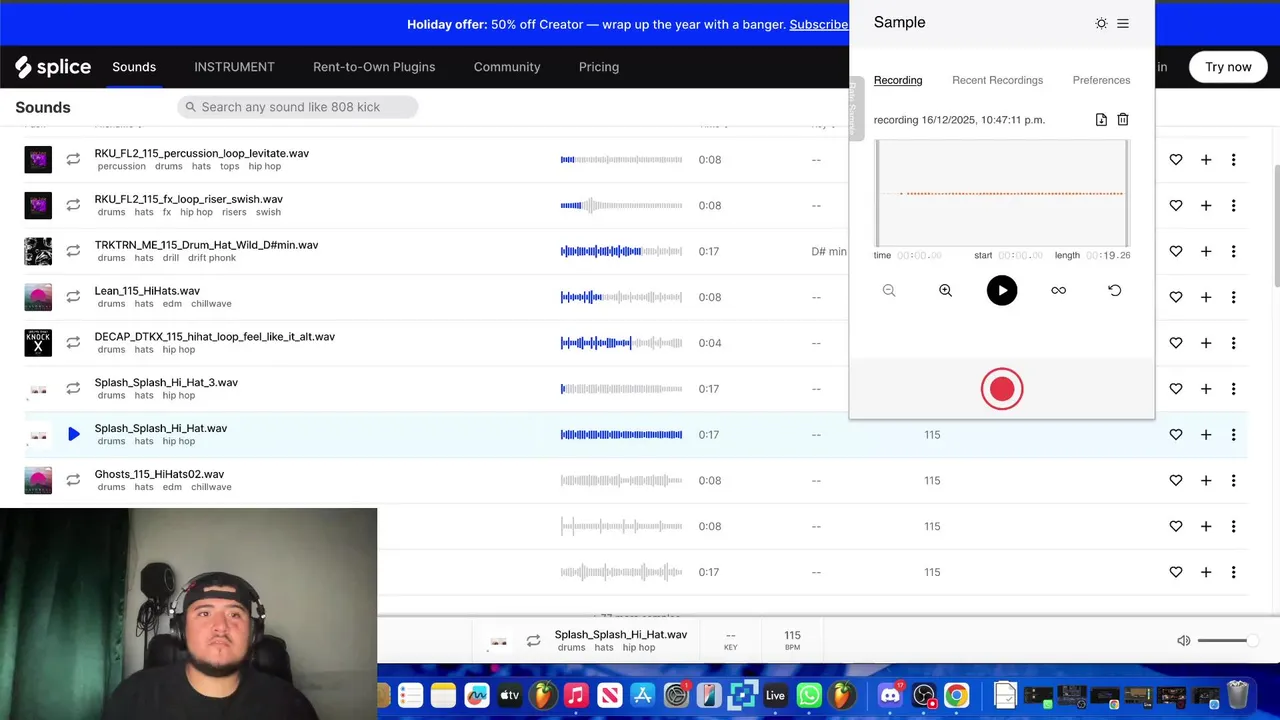Open the Pricing page
This screenshot has width=1280, height=720.
pyautogui.click(x=599, y=67)
